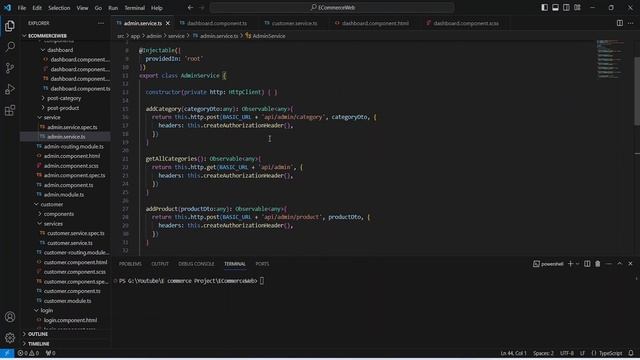Maximize the panel with the chevron up

[620, 264]
